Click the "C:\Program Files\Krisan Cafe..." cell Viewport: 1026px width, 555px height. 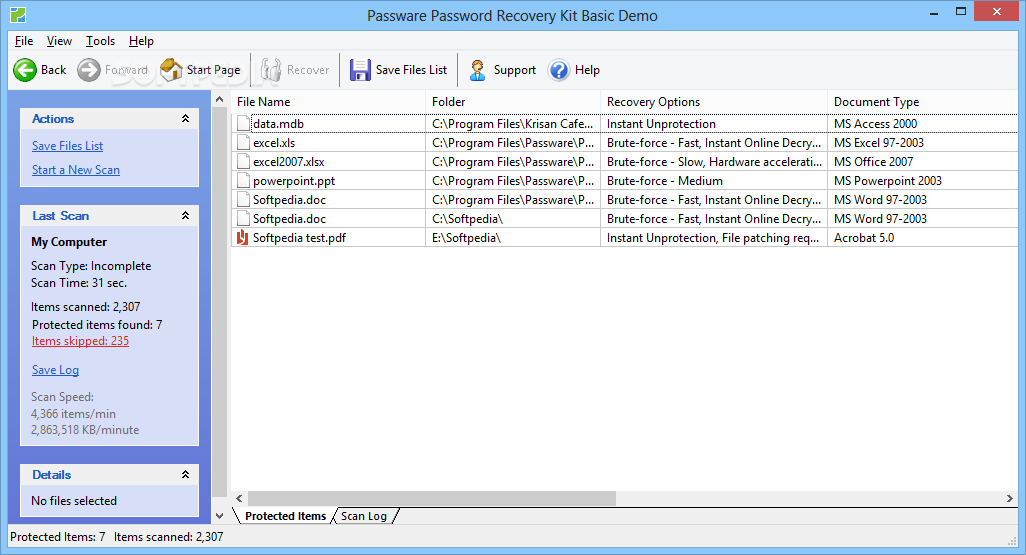[x=513, y=124]
